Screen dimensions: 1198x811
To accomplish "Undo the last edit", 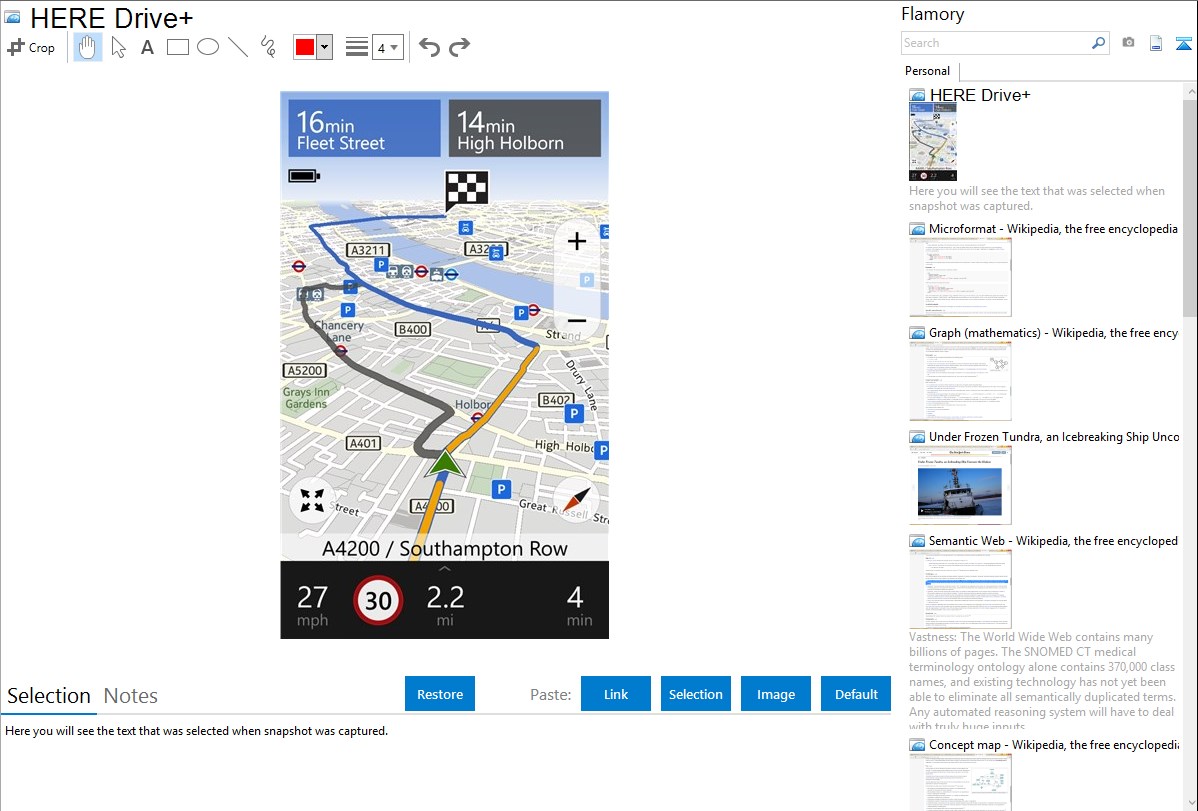I will (429, 47).
